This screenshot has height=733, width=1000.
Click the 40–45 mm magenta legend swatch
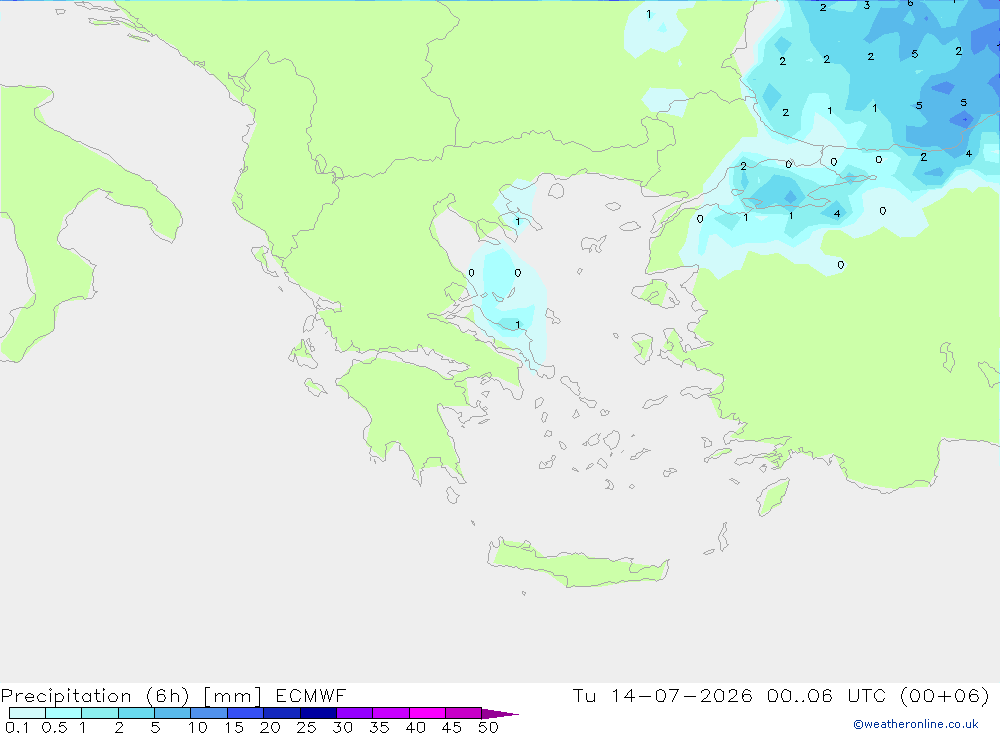tap(427, 713)
